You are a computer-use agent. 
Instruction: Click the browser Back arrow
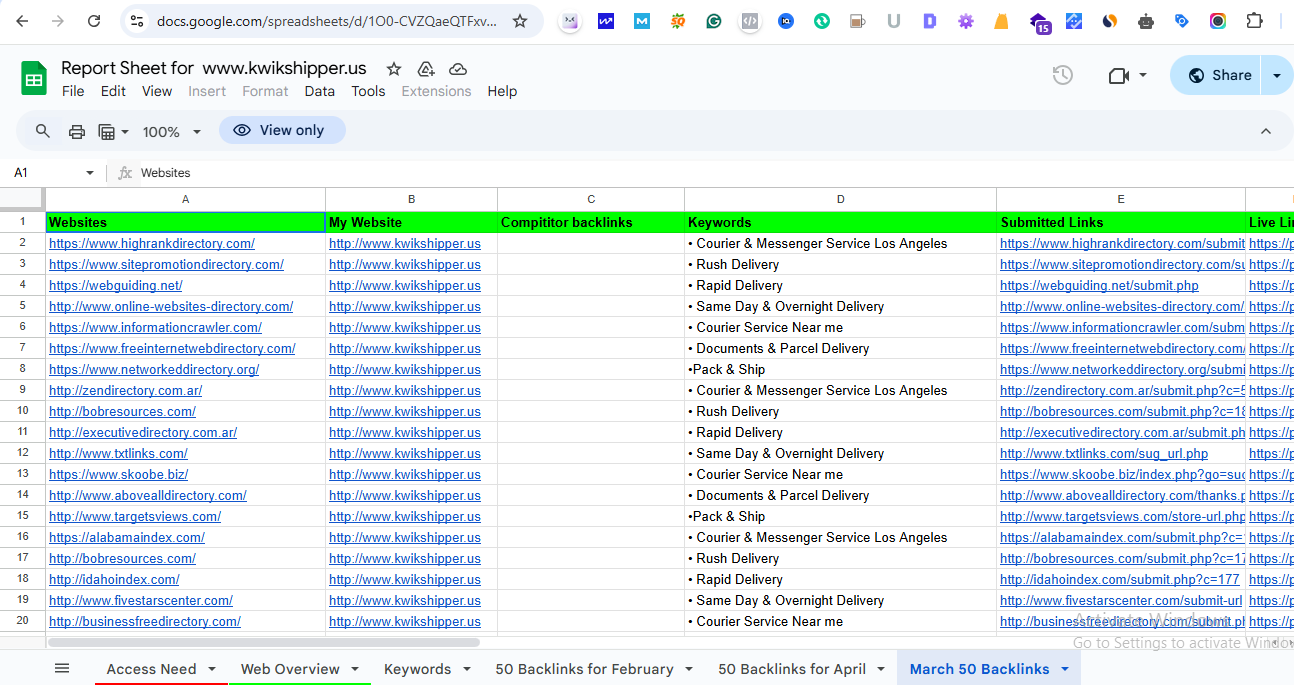22,21
